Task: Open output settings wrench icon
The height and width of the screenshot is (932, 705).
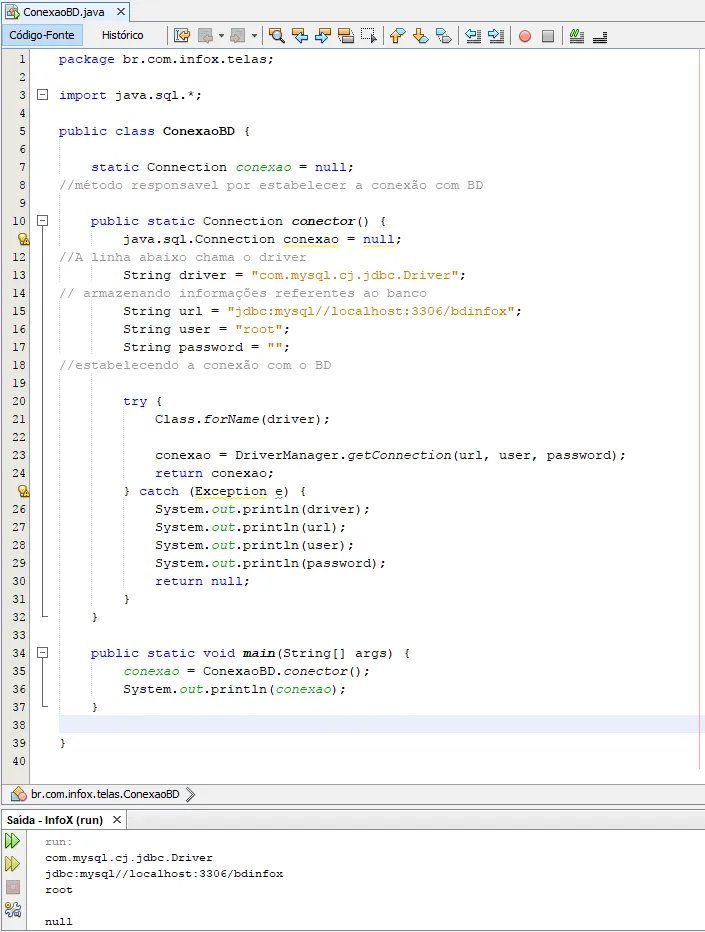Action: 13,909
